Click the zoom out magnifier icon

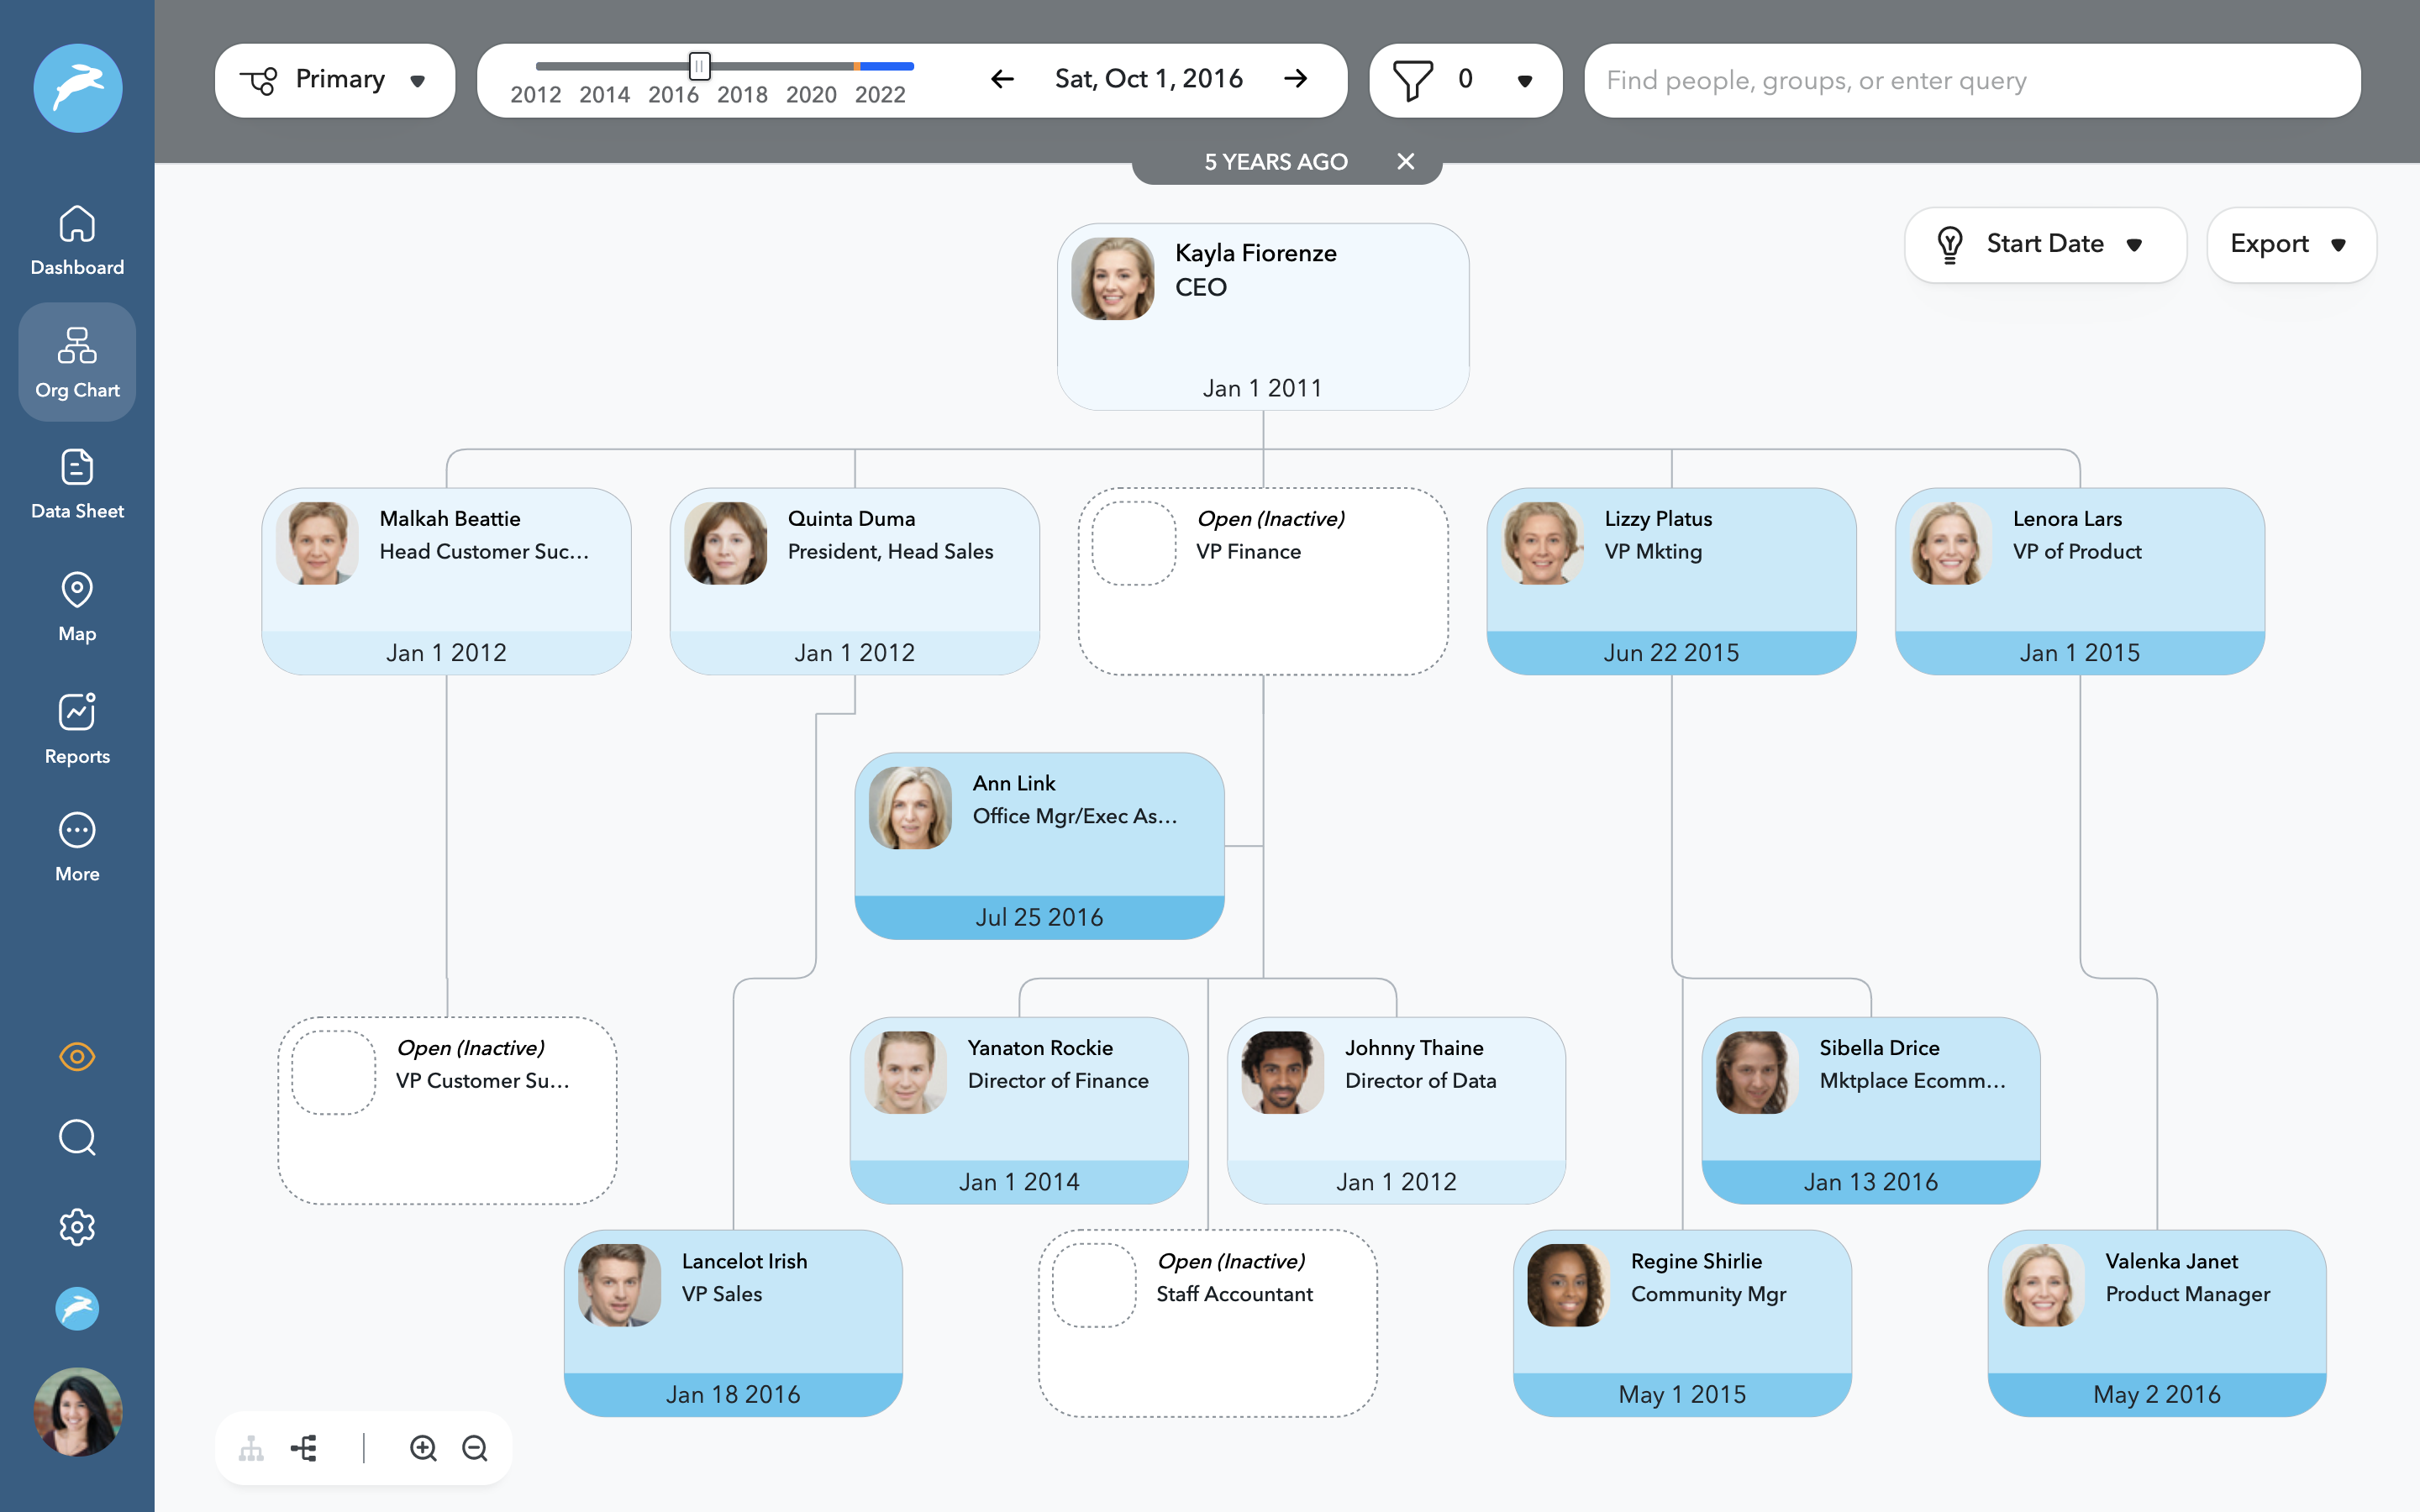(x=475, y=1448)
